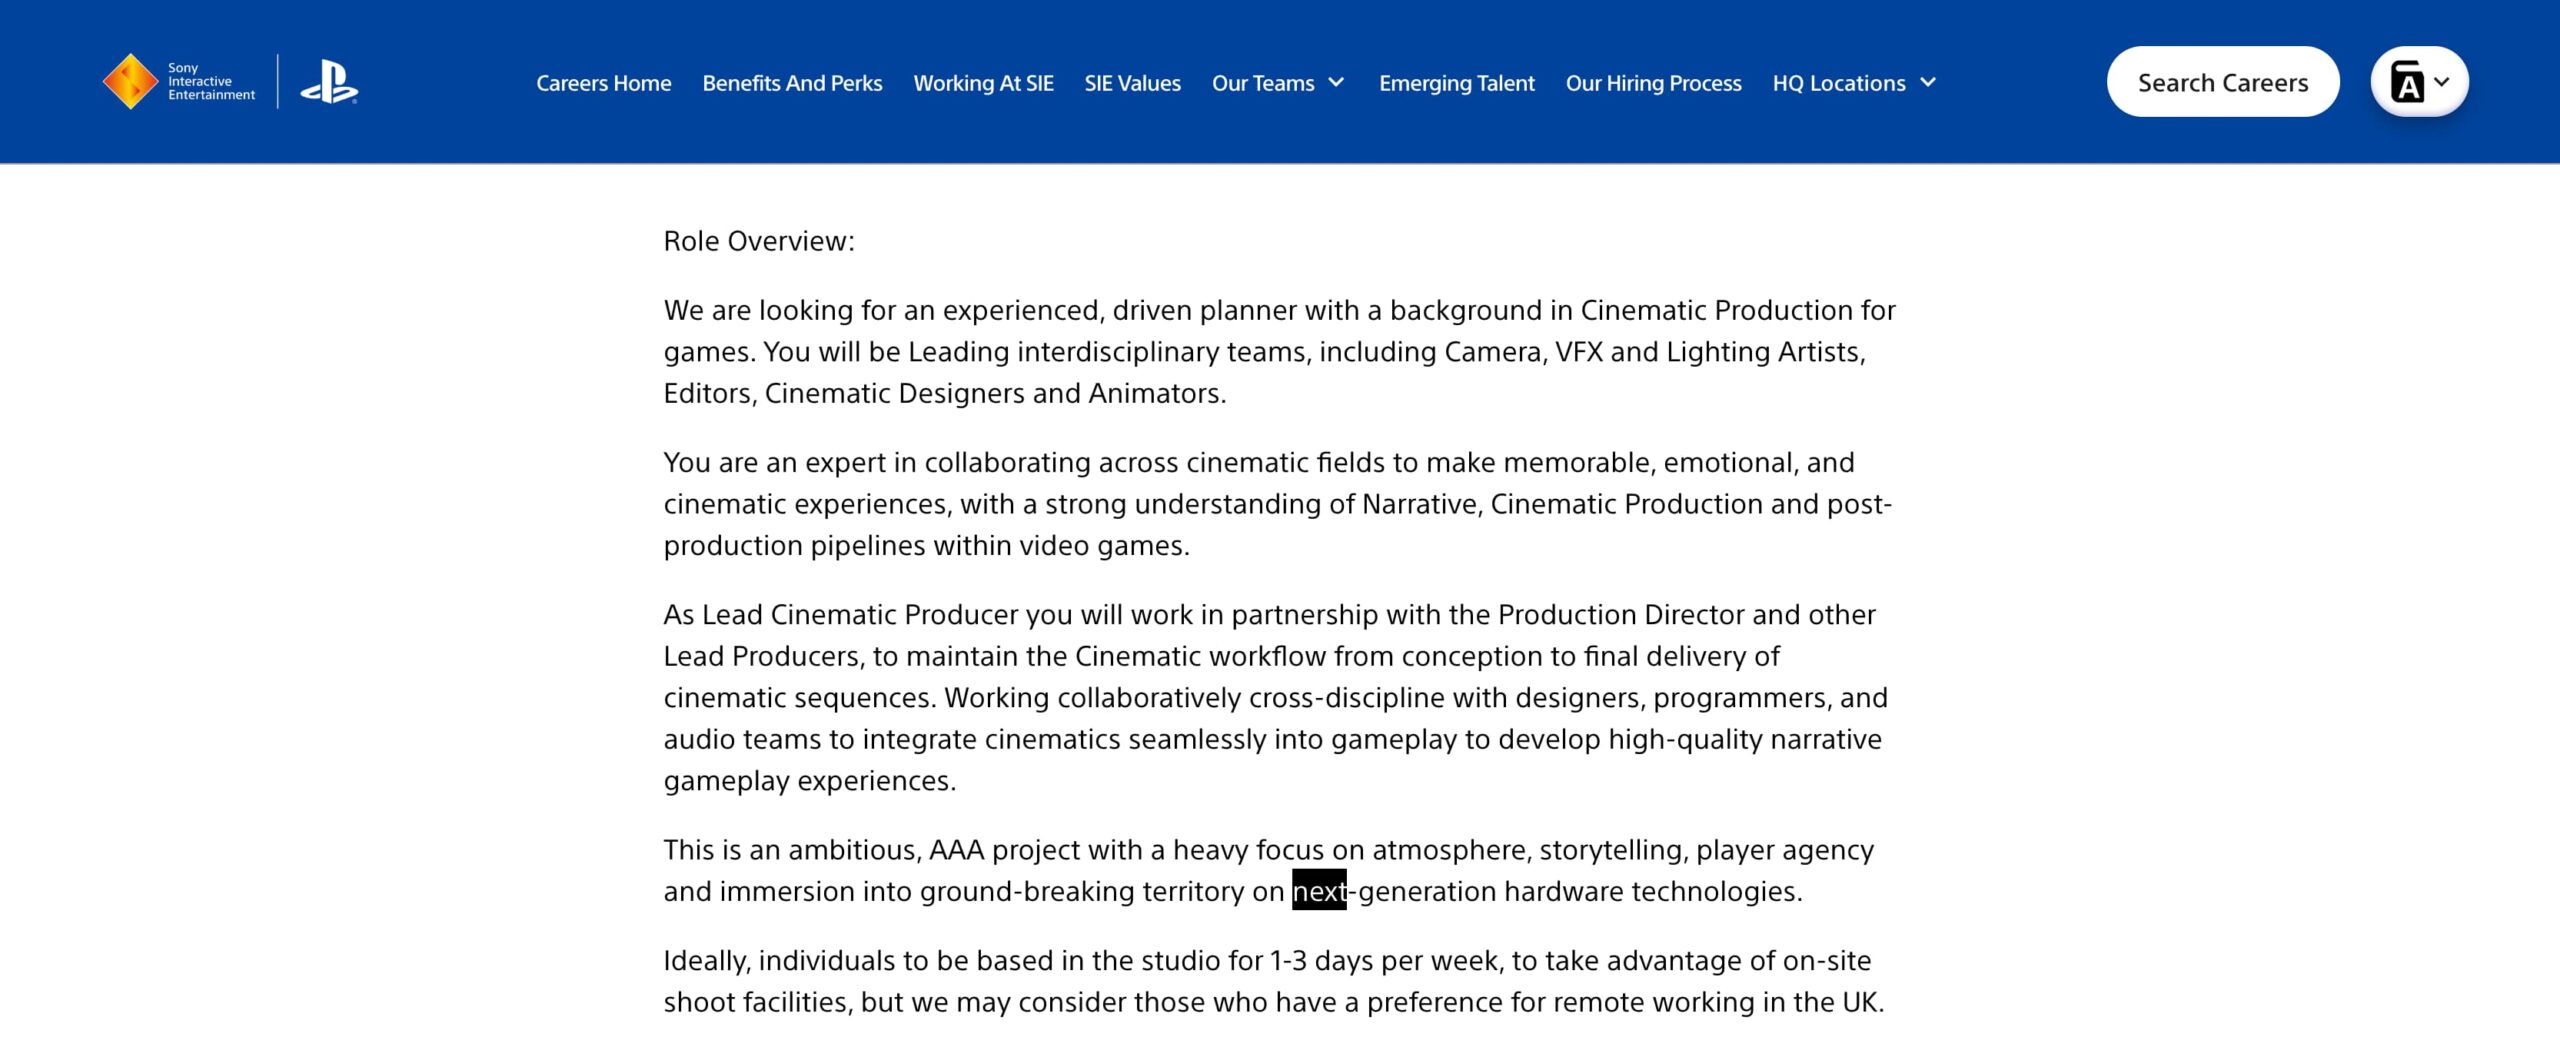Open Benefits And Perks page
This screenshot has width=2560, height=1047.
pyautogui.click(x=792, y=83)
